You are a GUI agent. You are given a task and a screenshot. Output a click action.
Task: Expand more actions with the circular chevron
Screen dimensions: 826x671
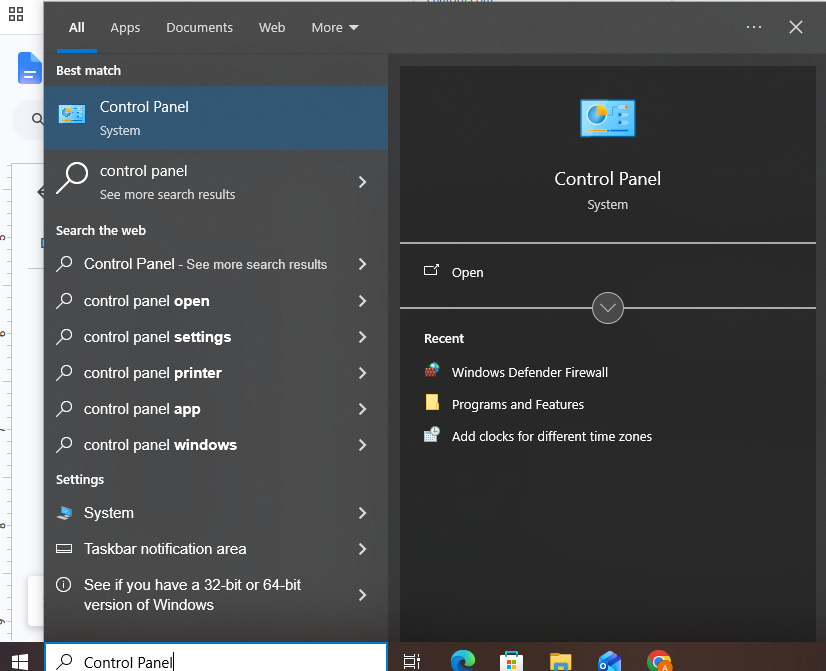point(607,308)
